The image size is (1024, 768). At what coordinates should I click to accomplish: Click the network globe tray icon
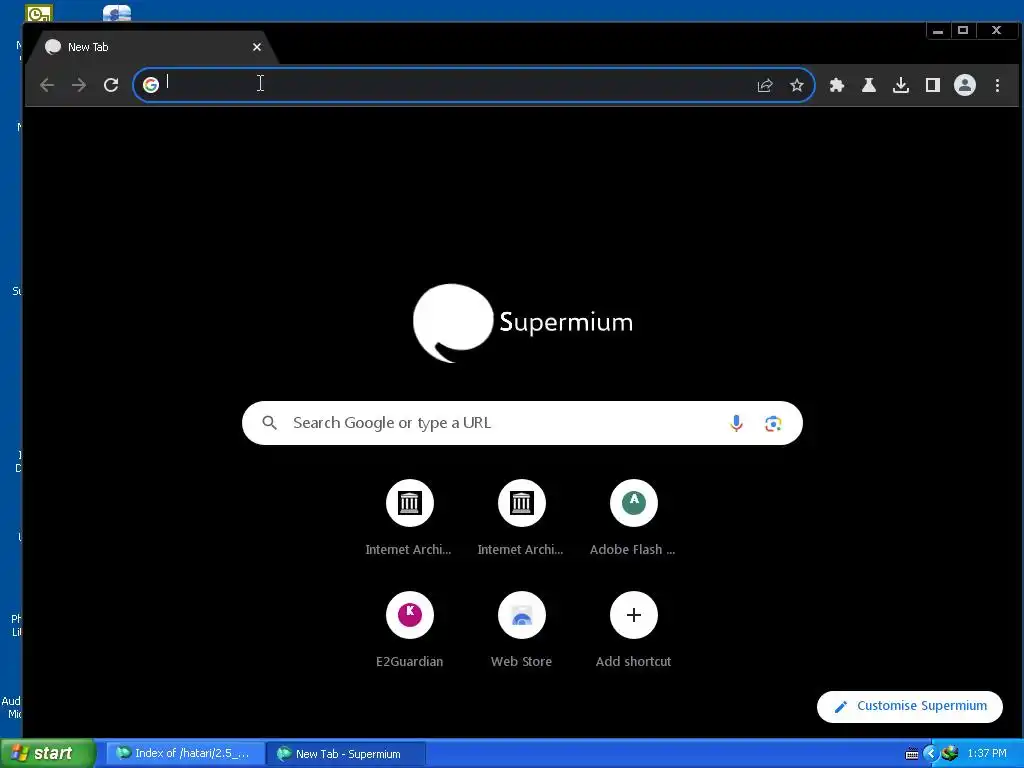pyautogui.click(x=950, y=754)
